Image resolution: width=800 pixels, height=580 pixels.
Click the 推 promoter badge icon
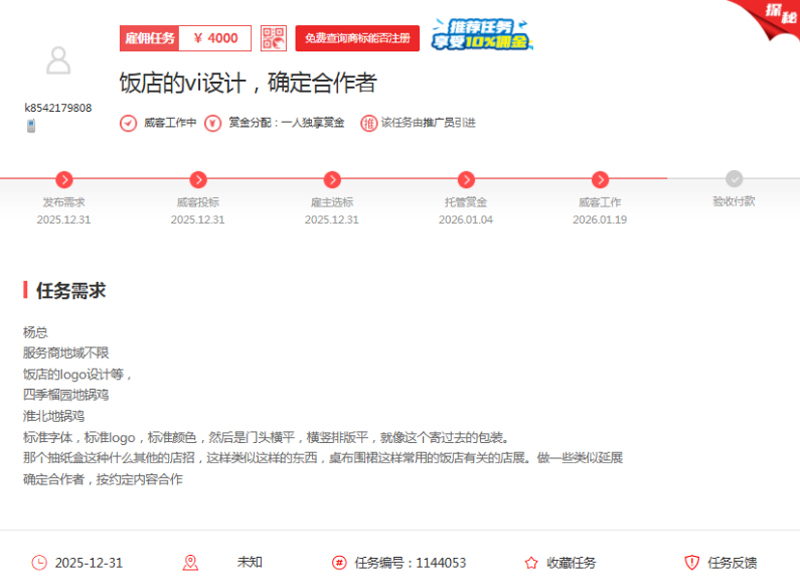pos(370,124)
